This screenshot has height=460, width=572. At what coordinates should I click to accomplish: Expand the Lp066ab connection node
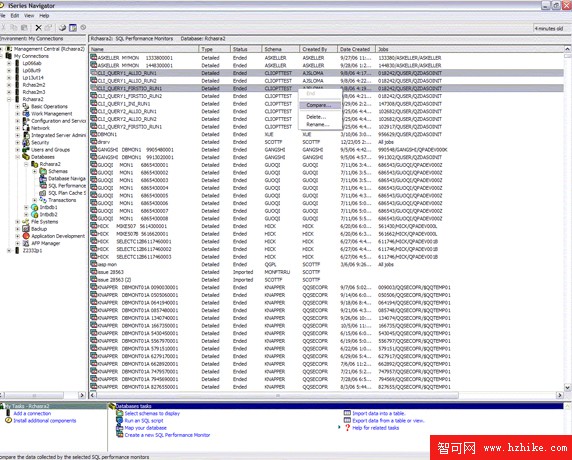click(x=9, y=63)
